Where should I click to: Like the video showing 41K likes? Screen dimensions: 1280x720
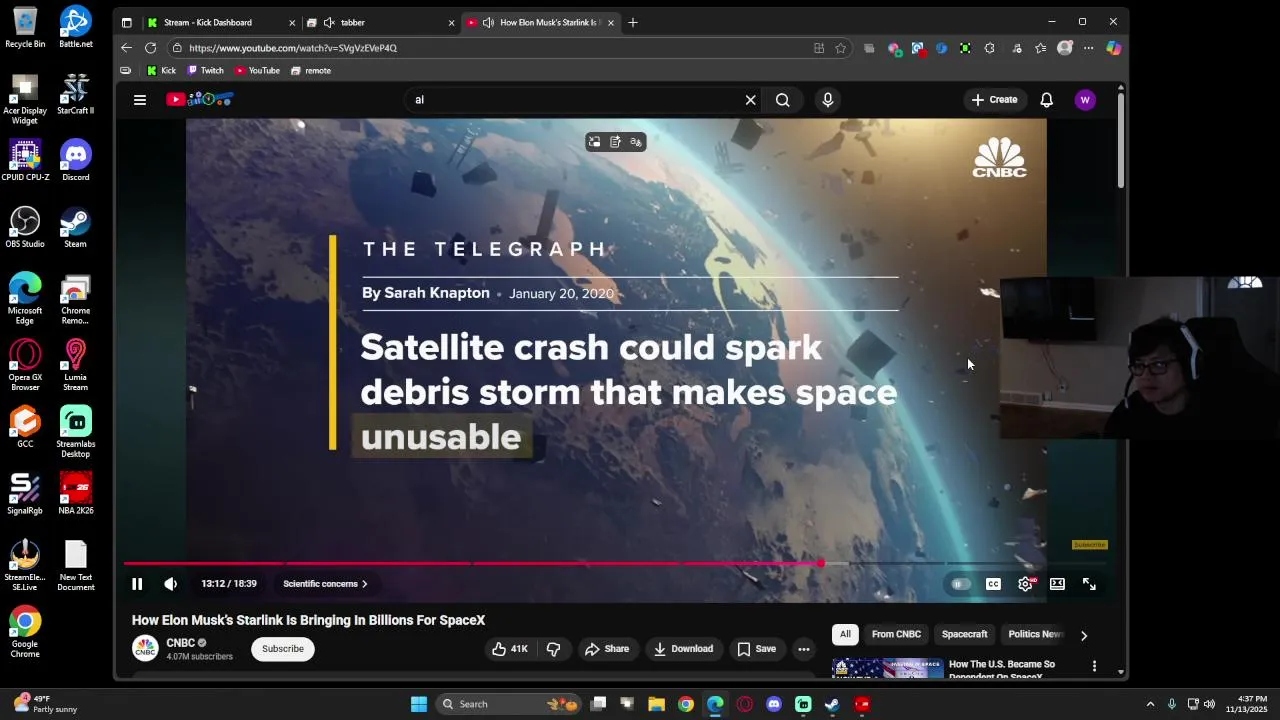[x=509, y=649]
